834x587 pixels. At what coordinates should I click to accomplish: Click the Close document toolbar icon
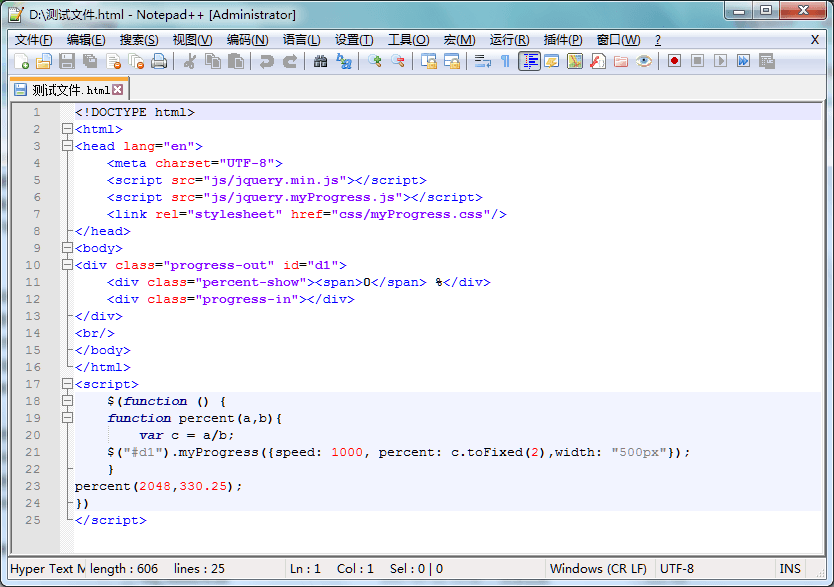[113, 62]
